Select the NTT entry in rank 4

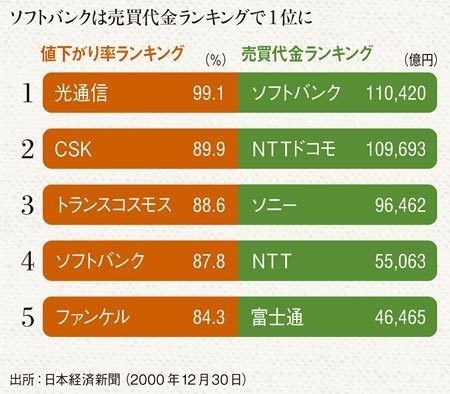pyautogui.click(x=272, y=261)
